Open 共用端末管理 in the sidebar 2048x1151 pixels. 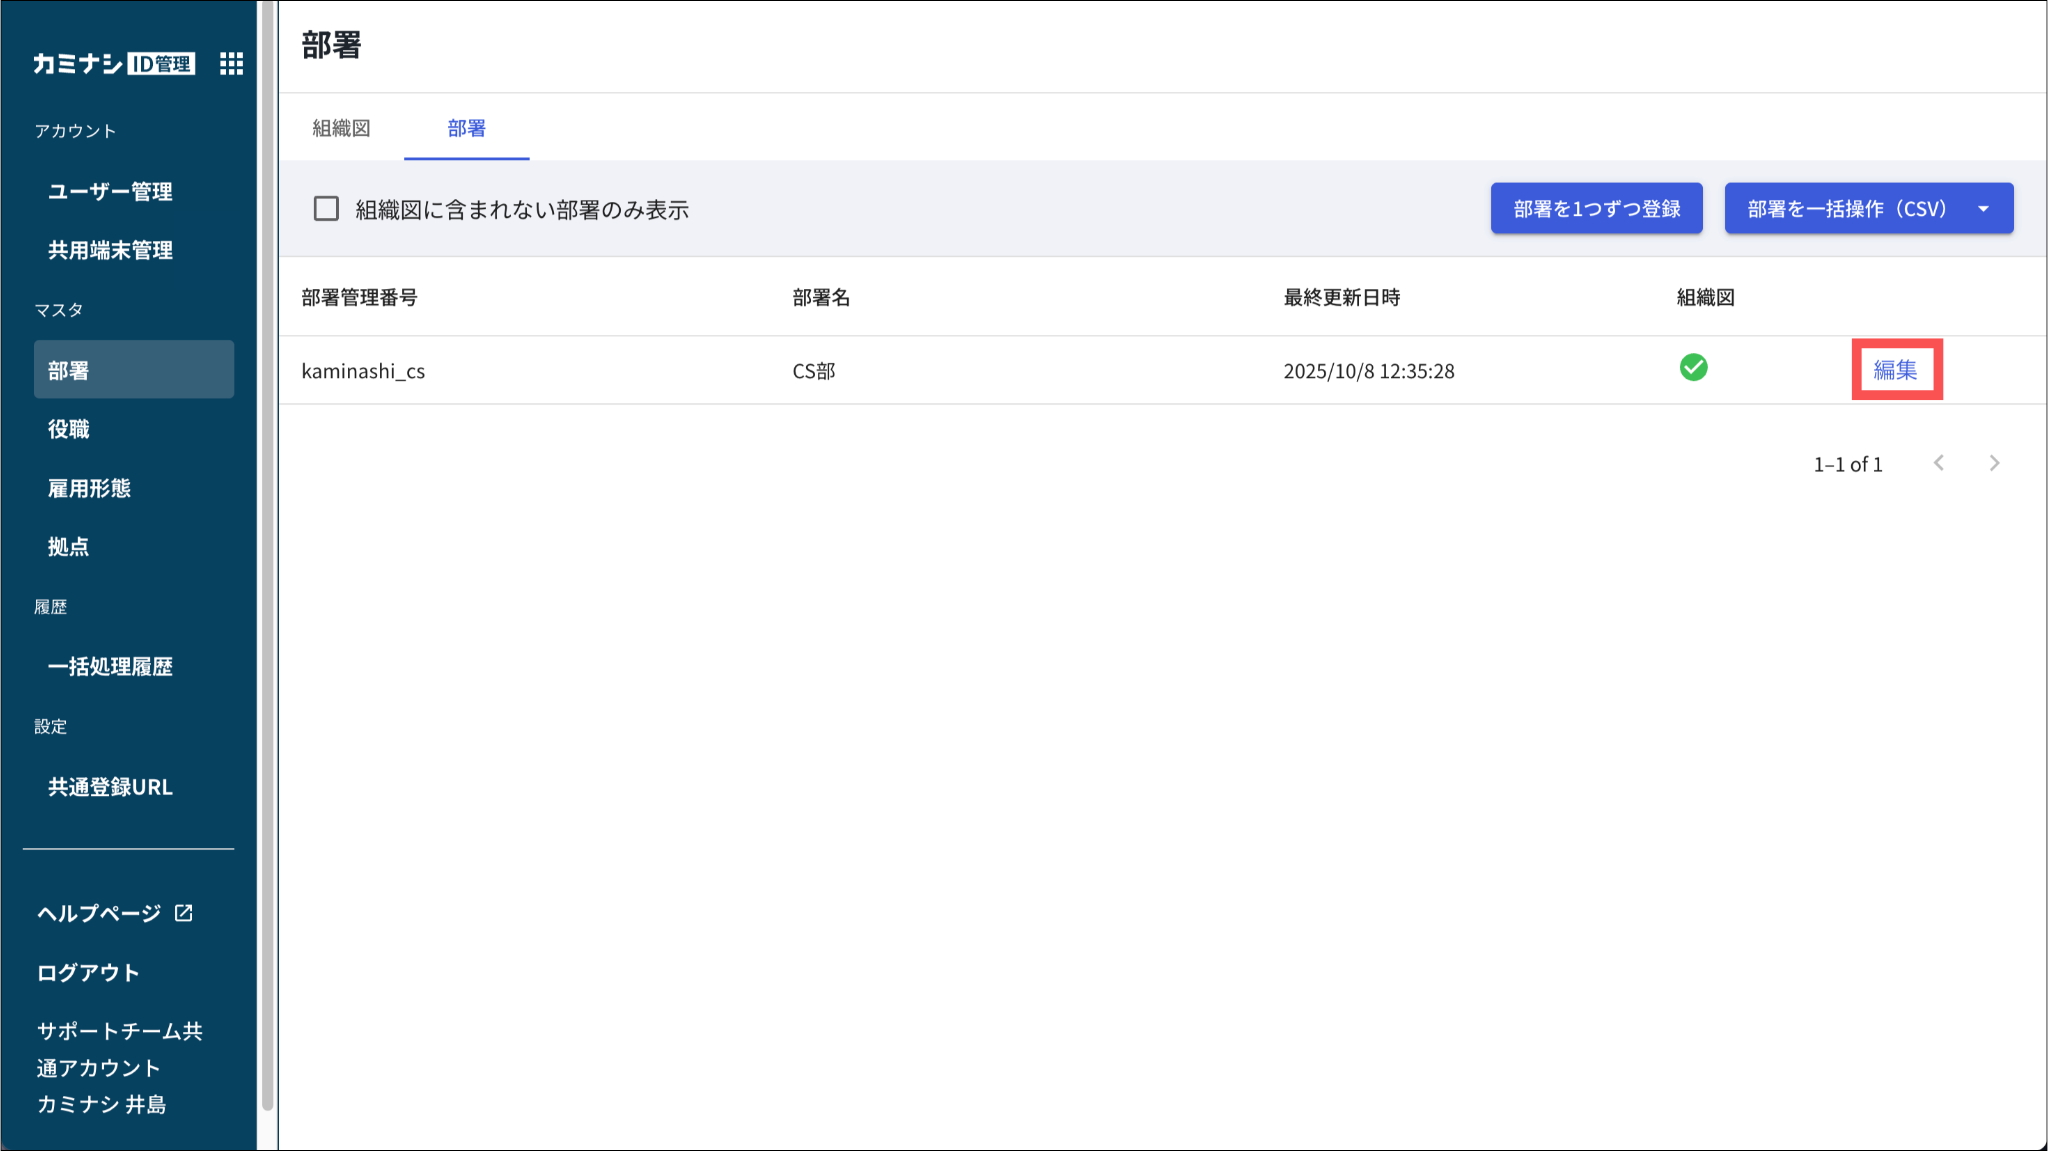pos(110,250)
